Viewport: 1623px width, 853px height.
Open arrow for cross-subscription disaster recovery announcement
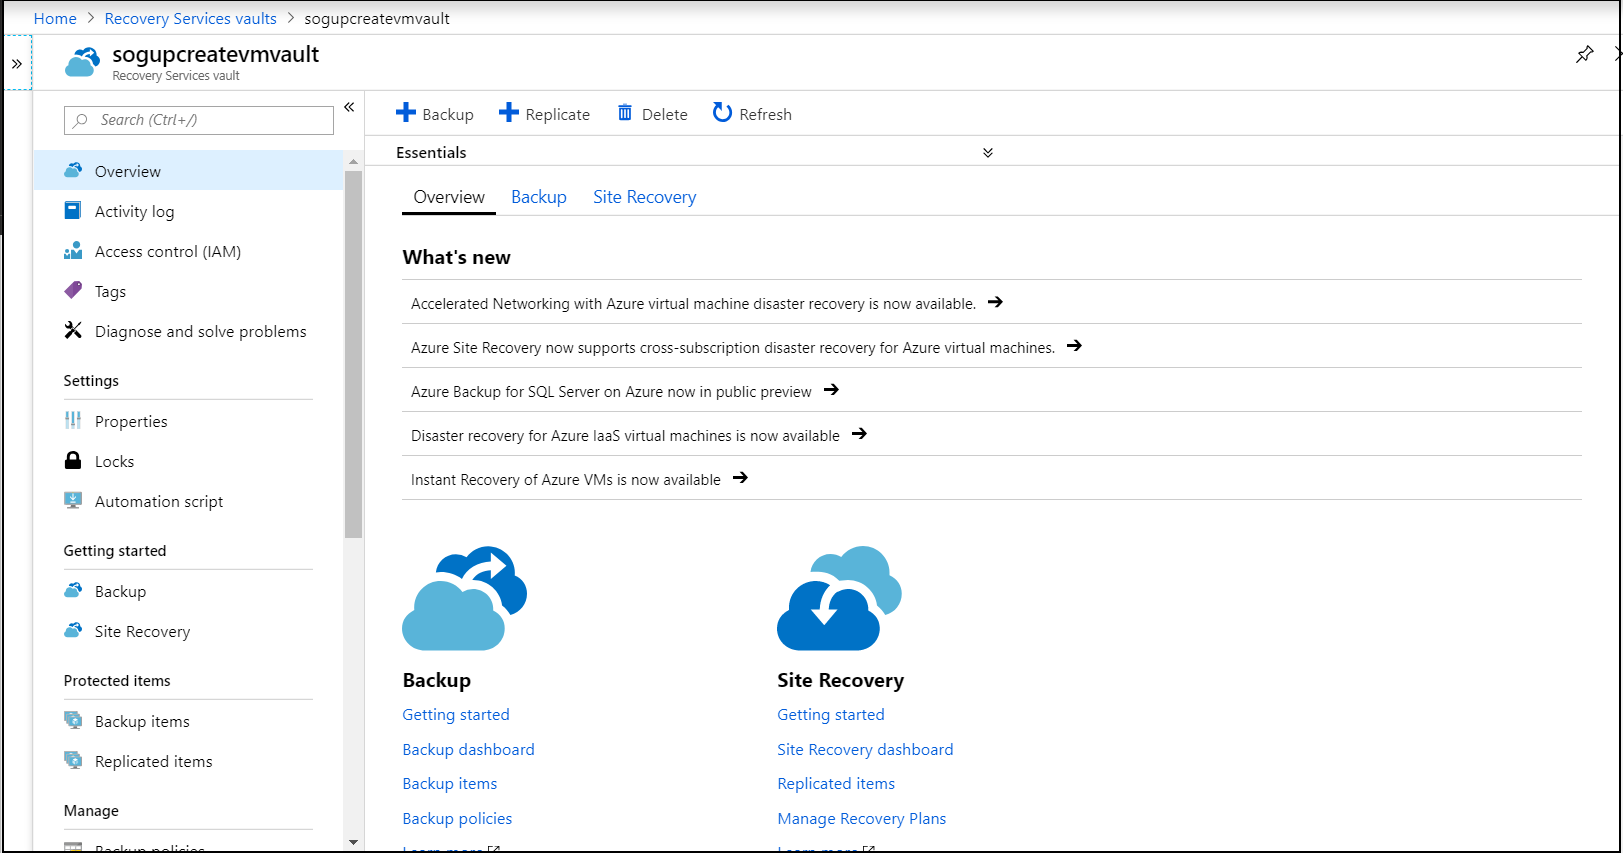(1074, 346)
